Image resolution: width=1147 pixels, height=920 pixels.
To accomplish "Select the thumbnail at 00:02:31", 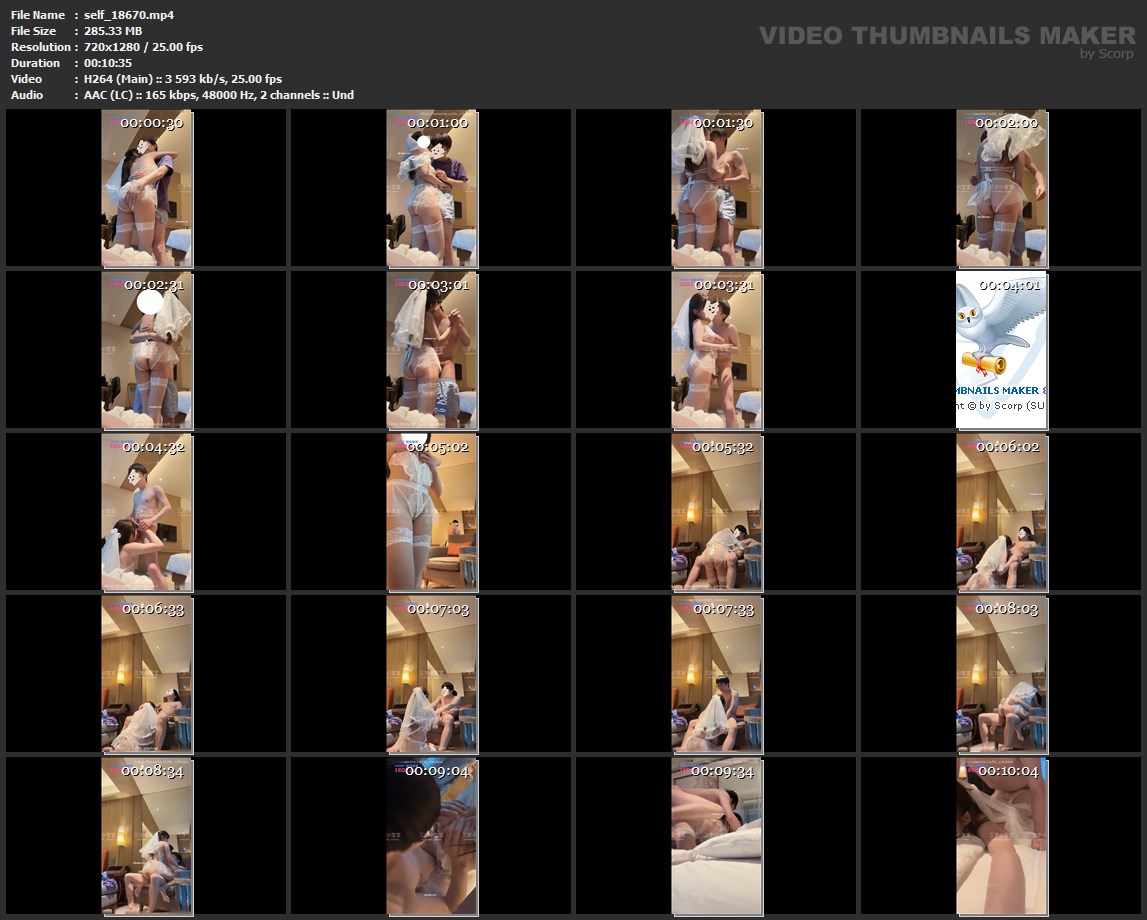I will 146,350.
